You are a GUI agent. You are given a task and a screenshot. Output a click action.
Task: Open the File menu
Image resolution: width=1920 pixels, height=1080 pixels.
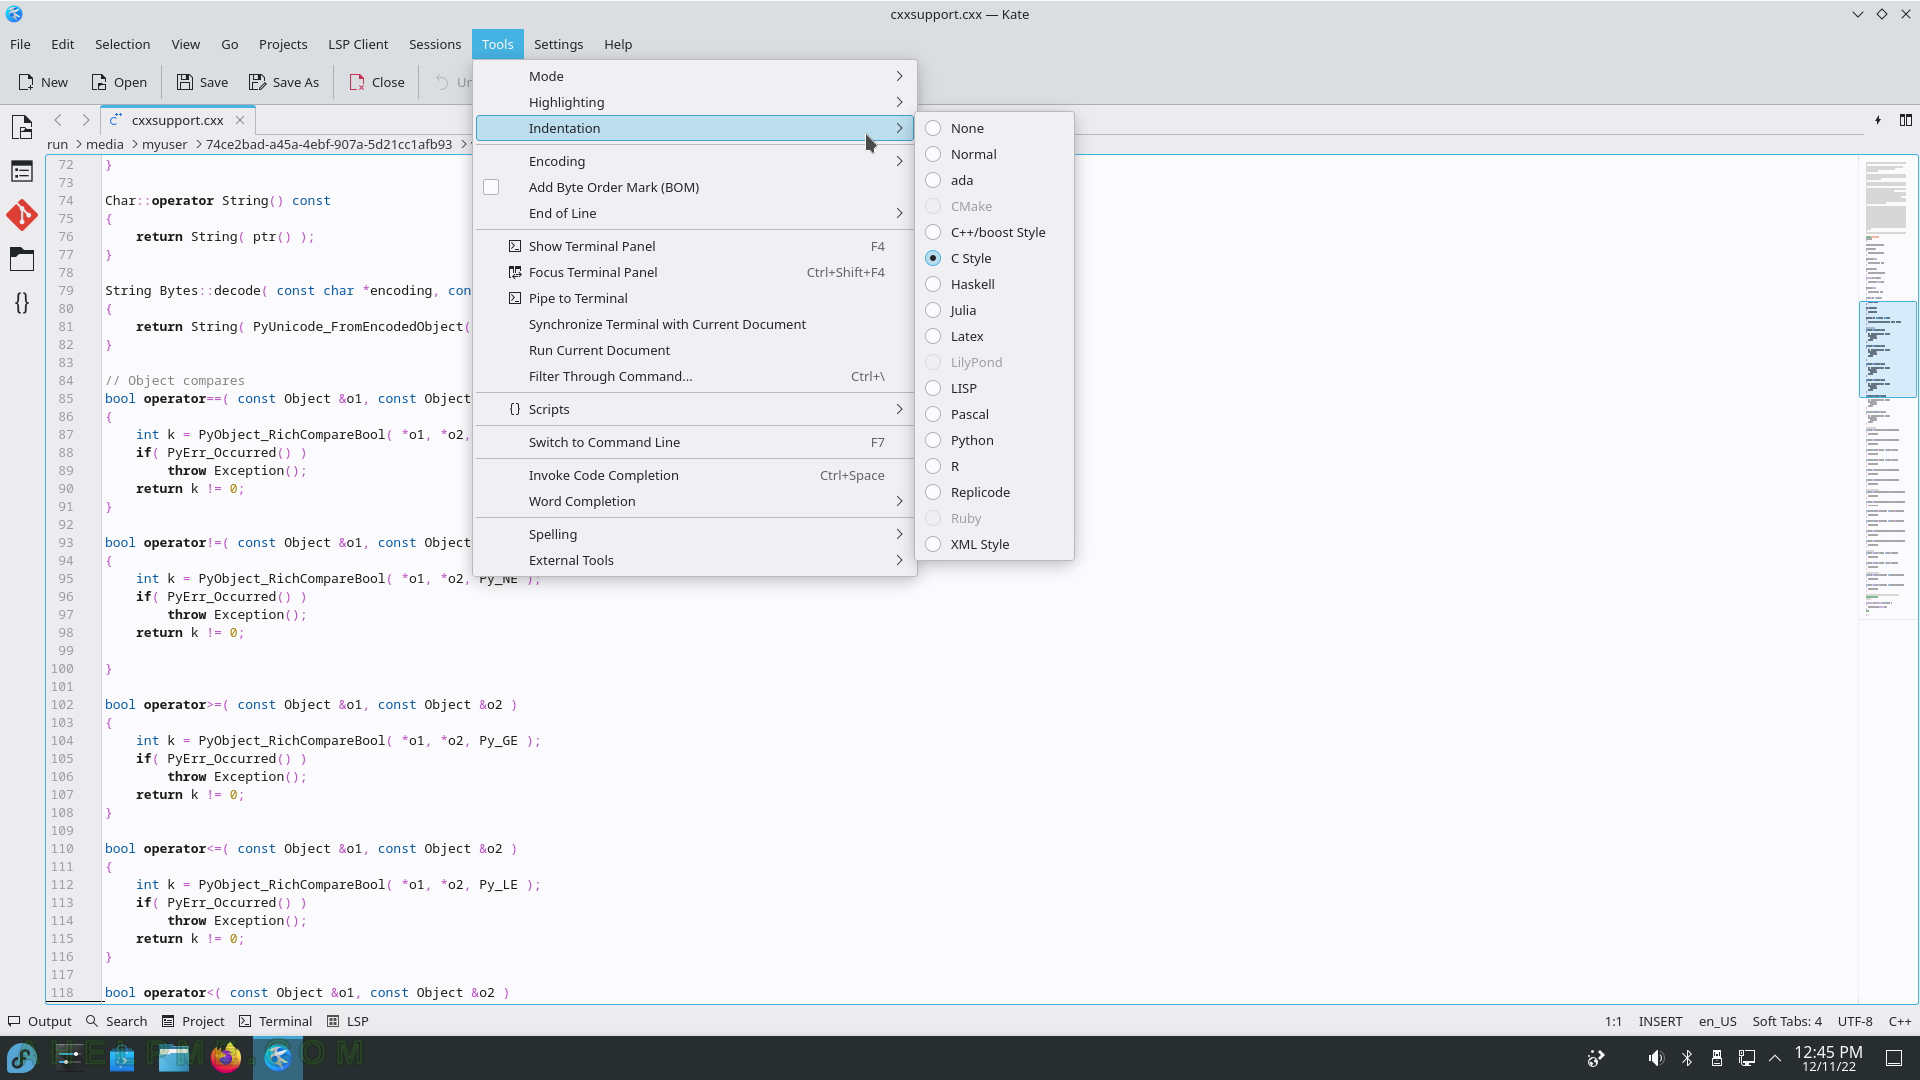(x=20, y=44)
